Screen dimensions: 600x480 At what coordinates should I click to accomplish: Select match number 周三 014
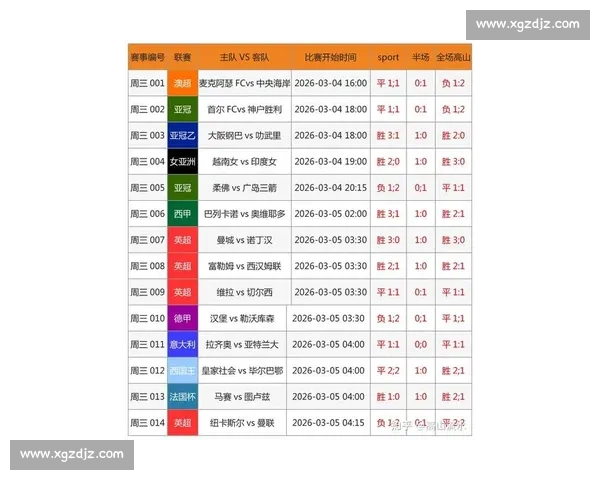pos(147,423)
